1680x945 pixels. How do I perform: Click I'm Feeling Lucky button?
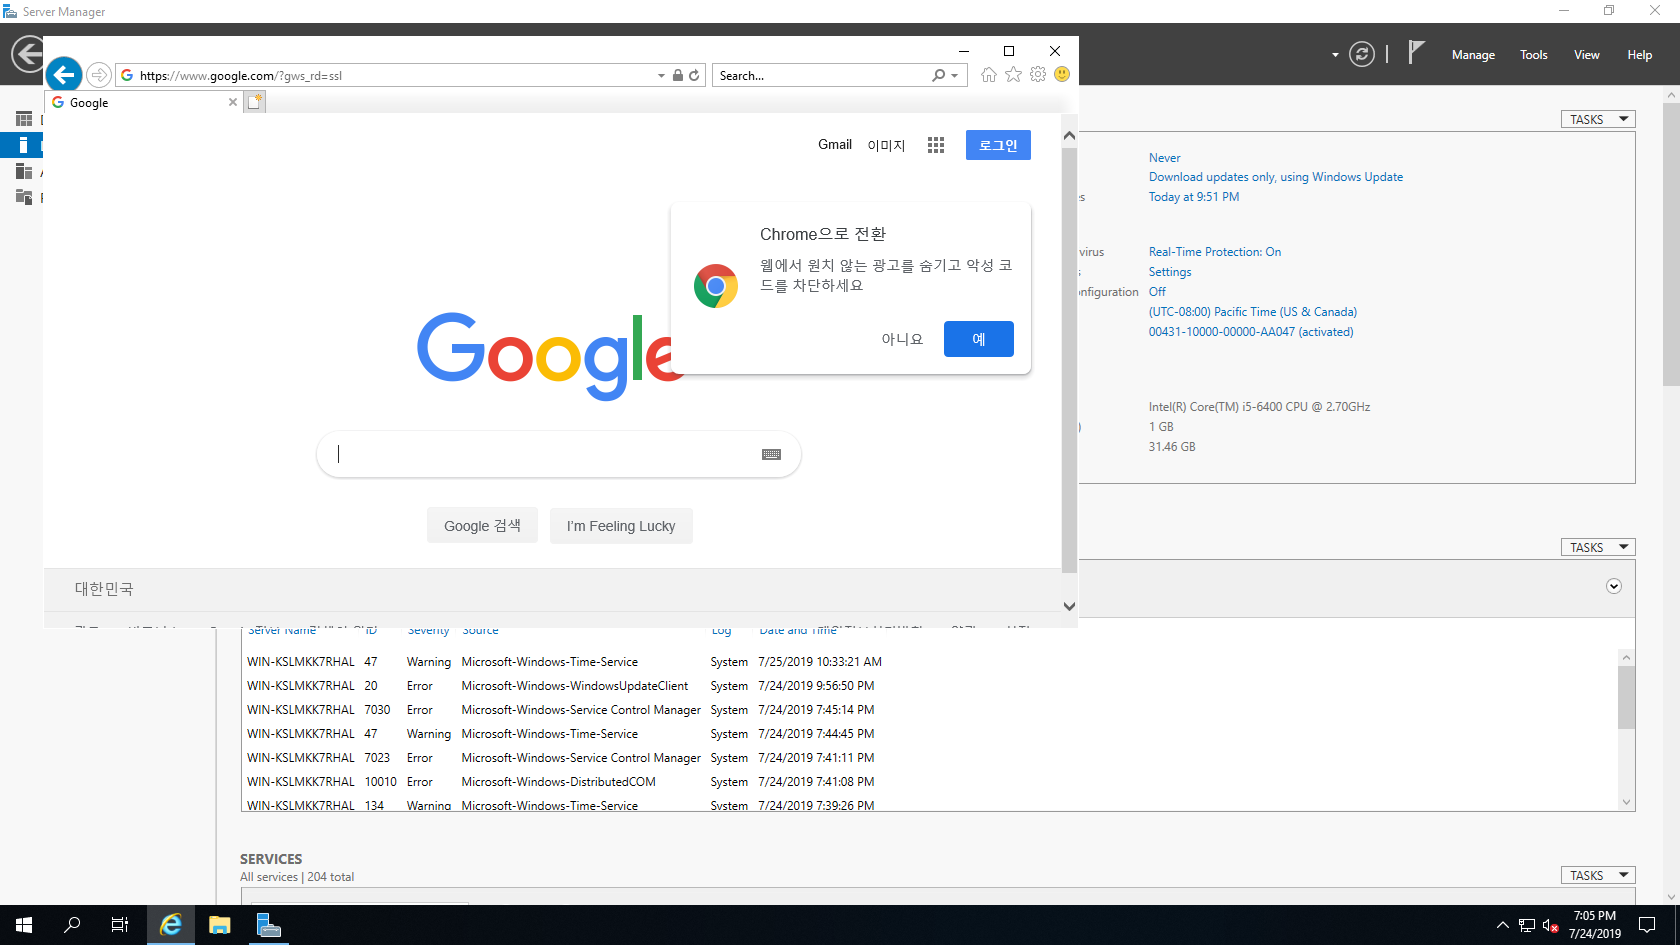pyautogui.click(x=621, y=525)
